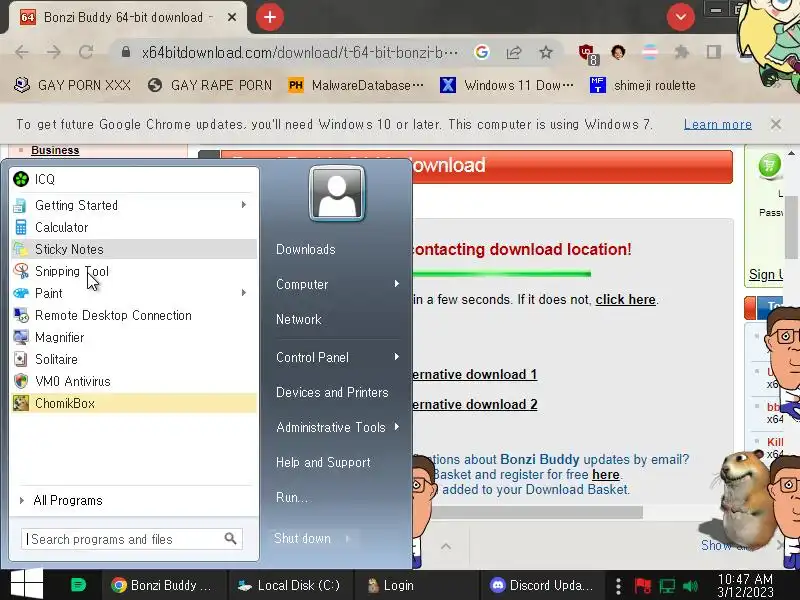The image size is (800, 600).
Task: Click the Shut down button
Action: tap(303, 538)
